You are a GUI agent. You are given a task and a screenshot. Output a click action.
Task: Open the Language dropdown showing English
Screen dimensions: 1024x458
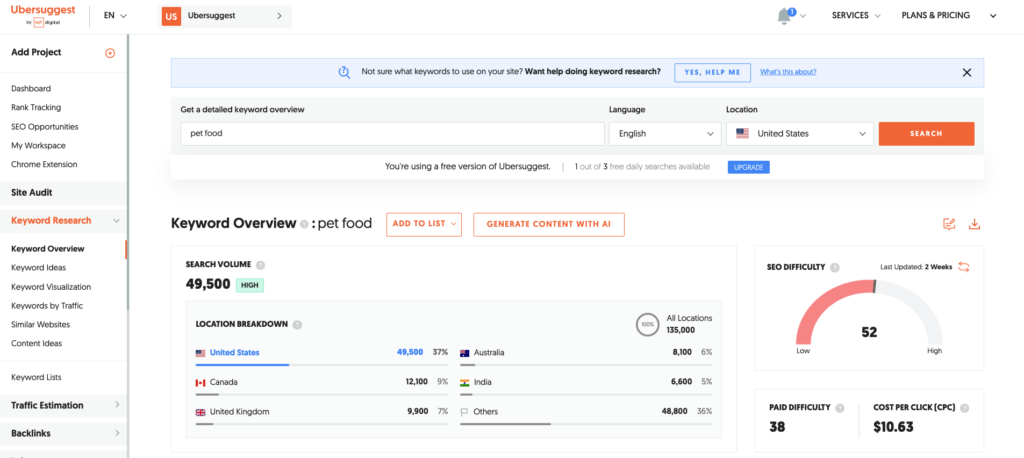pyautogui.click(x=664, y=133)
